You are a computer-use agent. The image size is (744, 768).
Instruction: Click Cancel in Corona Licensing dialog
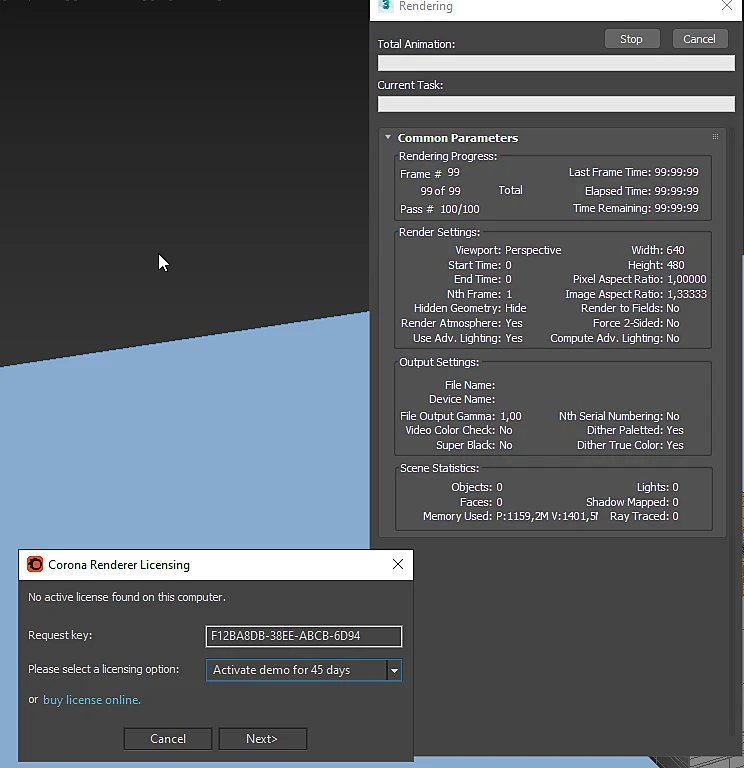pyautogui.click(x=168, y=739)
